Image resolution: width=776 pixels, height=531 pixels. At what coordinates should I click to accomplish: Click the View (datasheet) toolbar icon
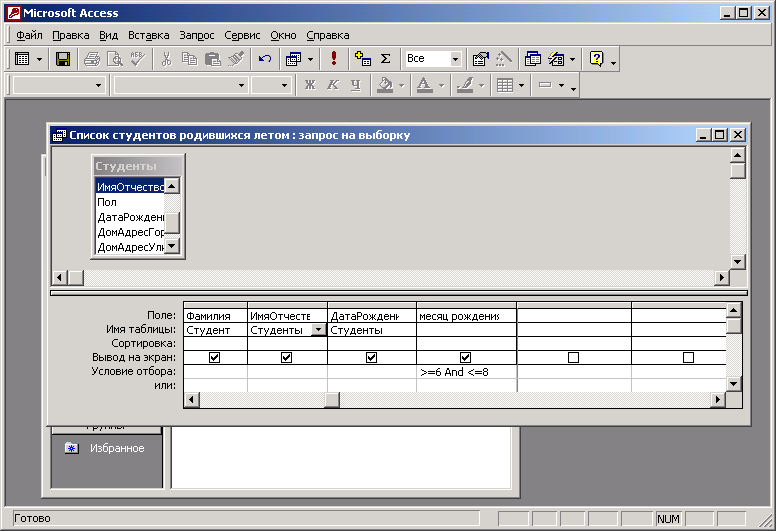(22, 59)
